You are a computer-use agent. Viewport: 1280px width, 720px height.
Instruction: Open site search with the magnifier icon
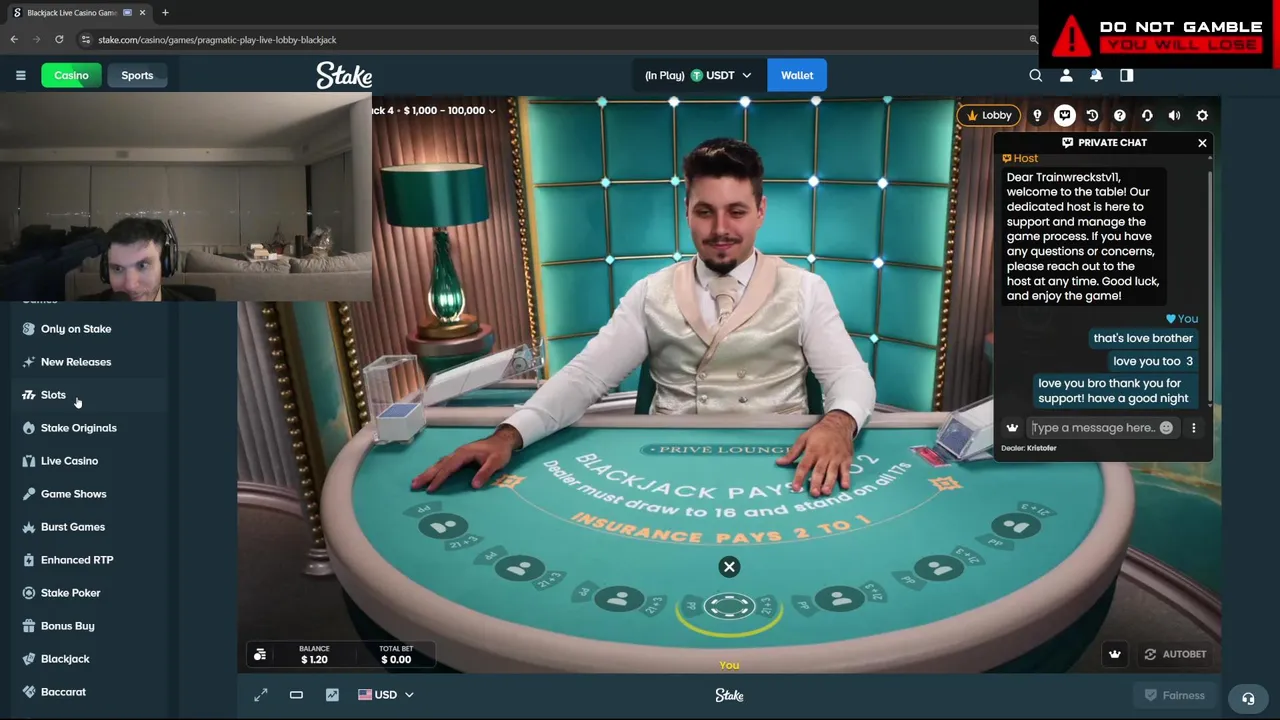pyautogui.click(x=1036, y=75)
